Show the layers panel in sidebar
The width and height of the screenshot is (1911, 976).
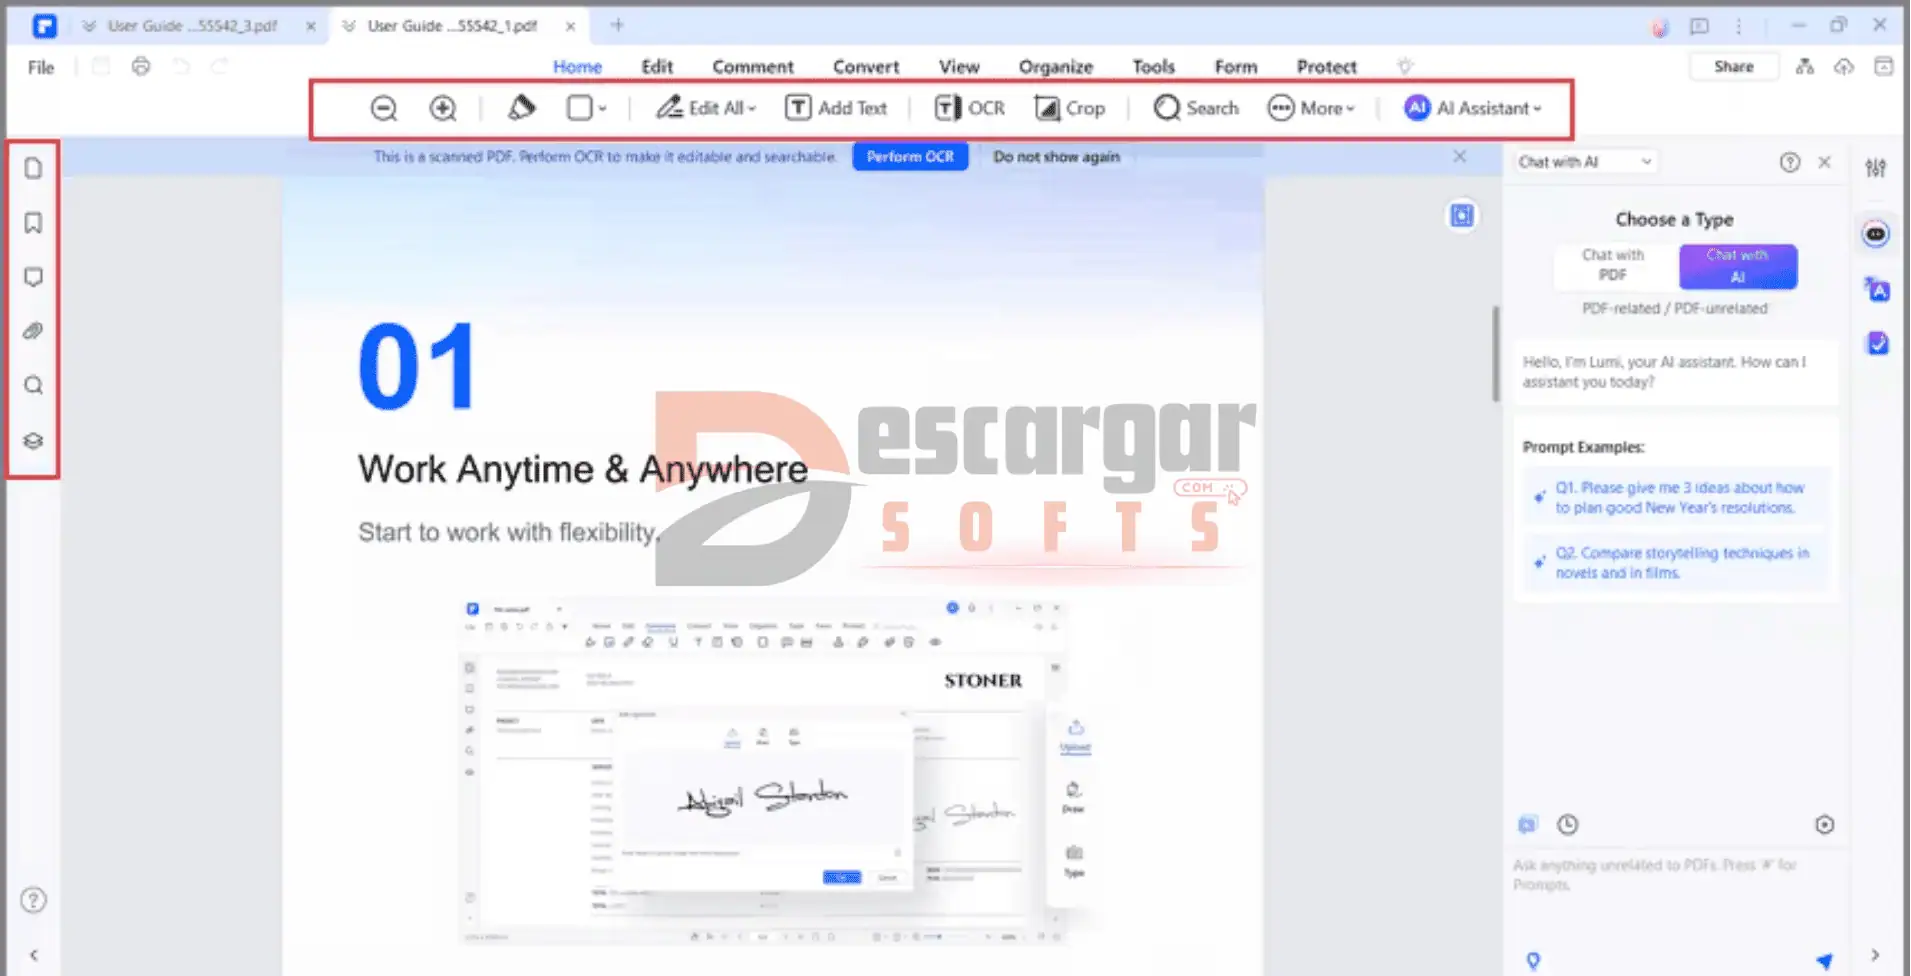[x=33, y=441]
